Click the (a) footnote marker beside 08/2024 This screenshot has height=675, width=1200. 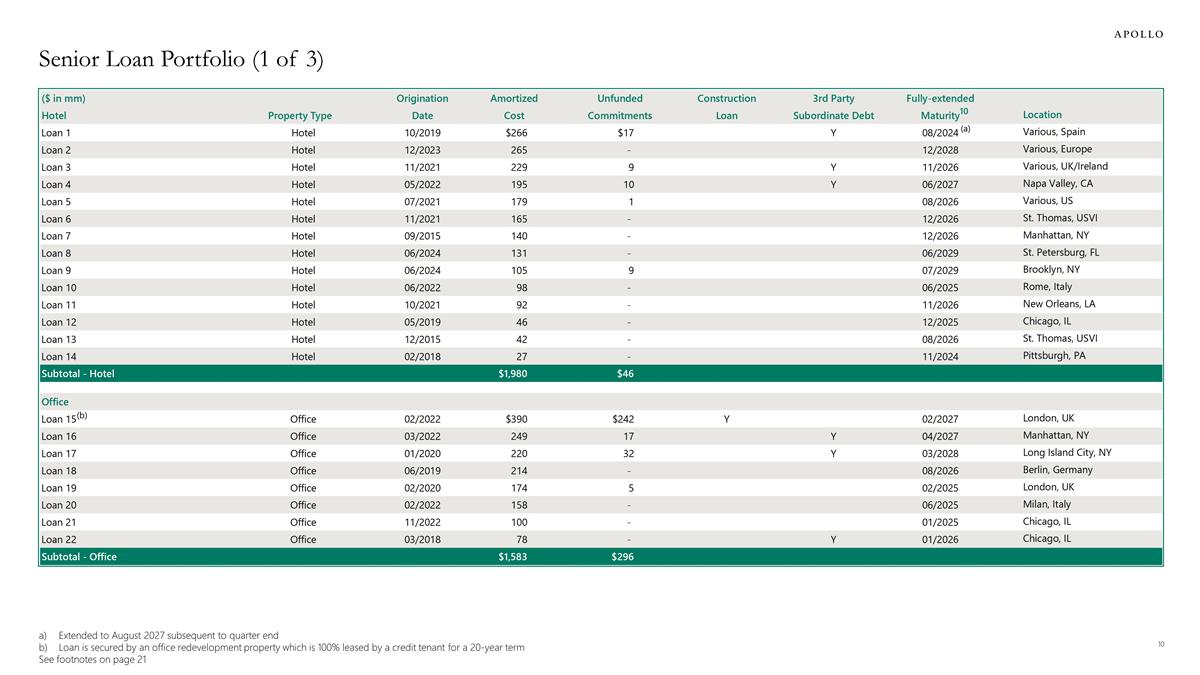[967, 129]
